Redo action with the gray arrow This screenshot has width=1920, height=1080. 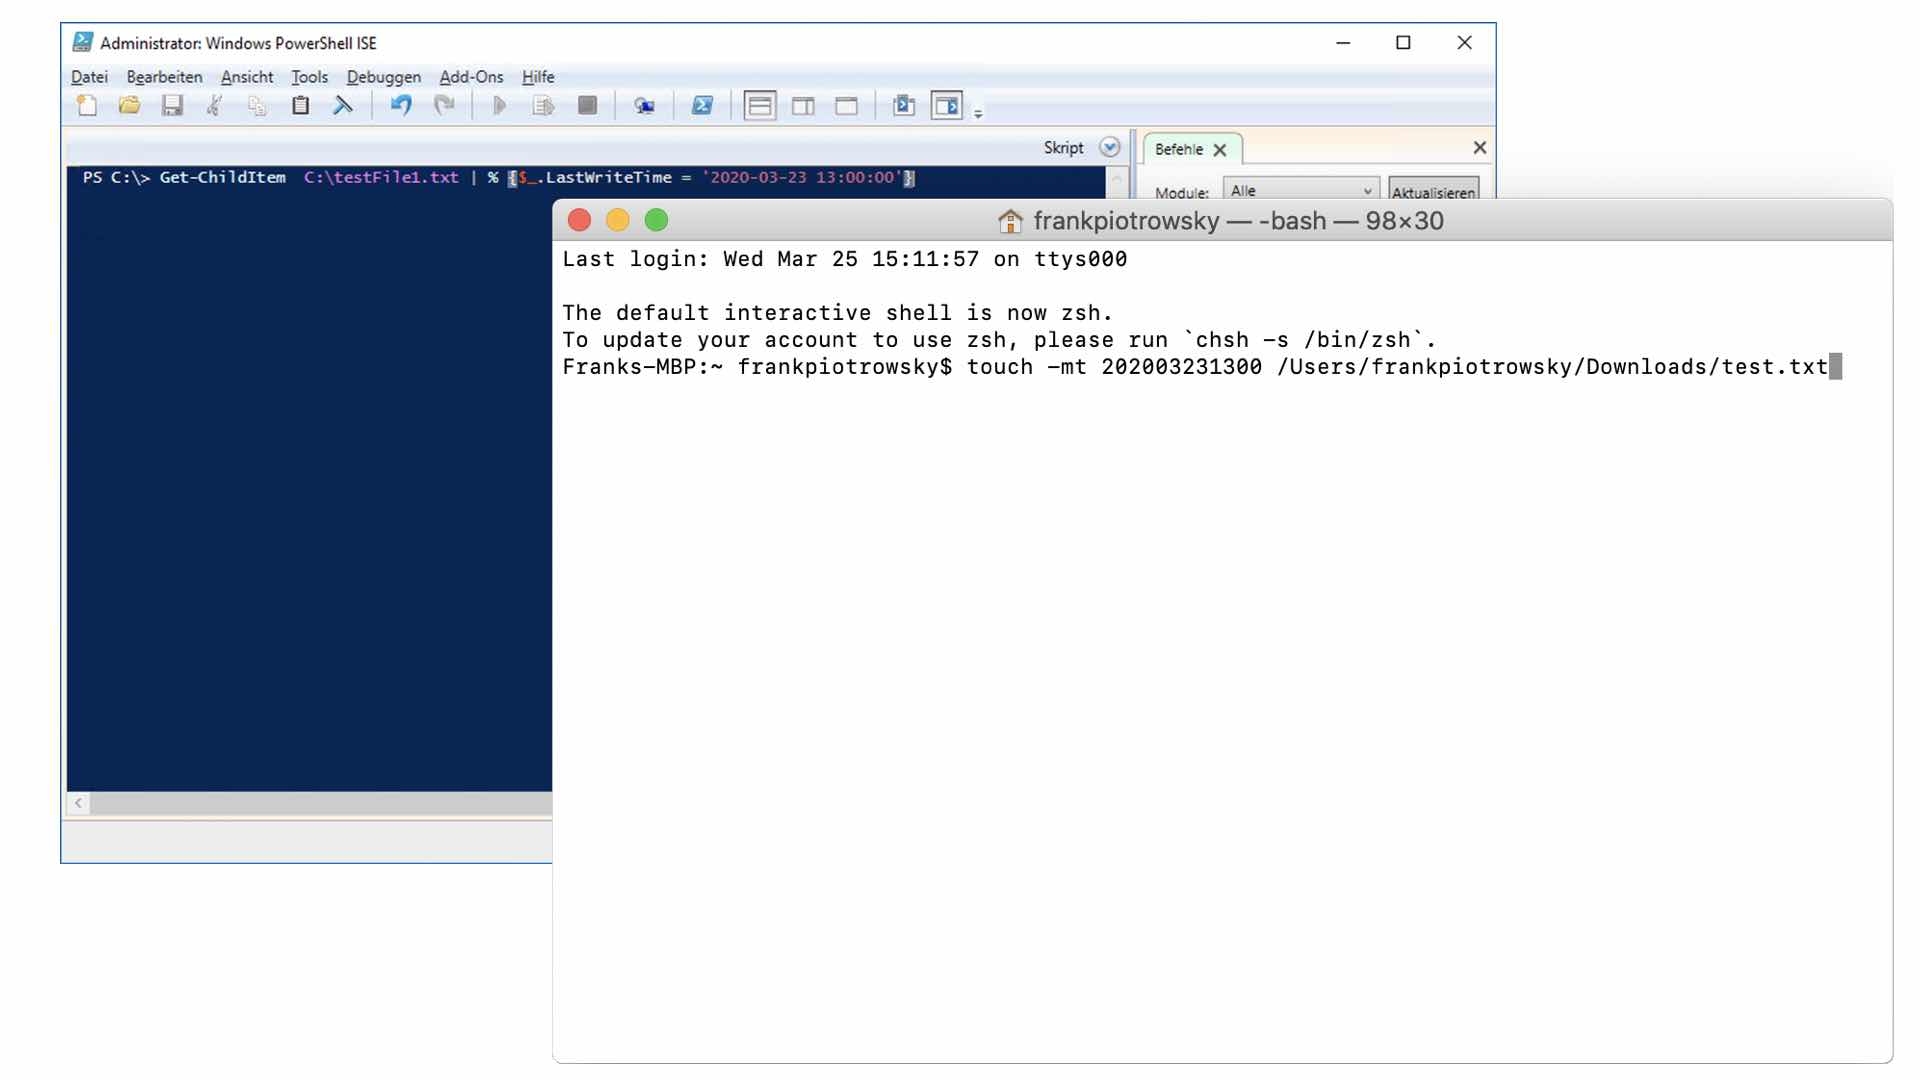[444, 105]
